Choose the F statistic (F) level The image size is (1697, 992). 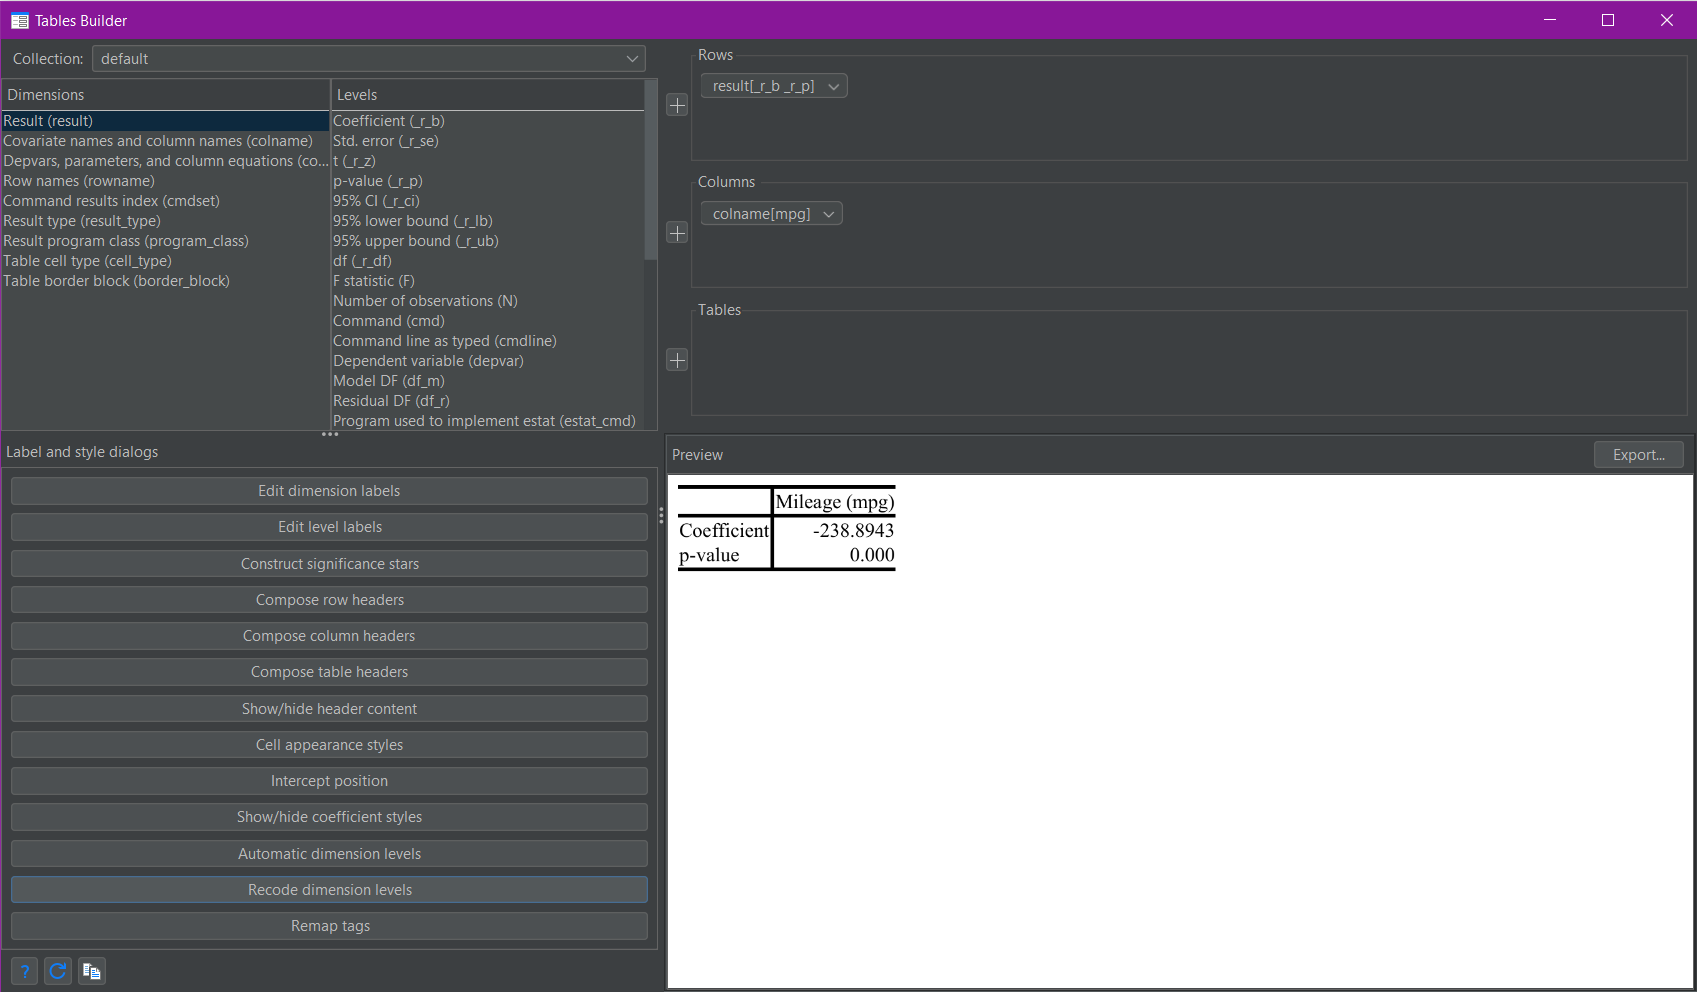click(x=374, y=281)
